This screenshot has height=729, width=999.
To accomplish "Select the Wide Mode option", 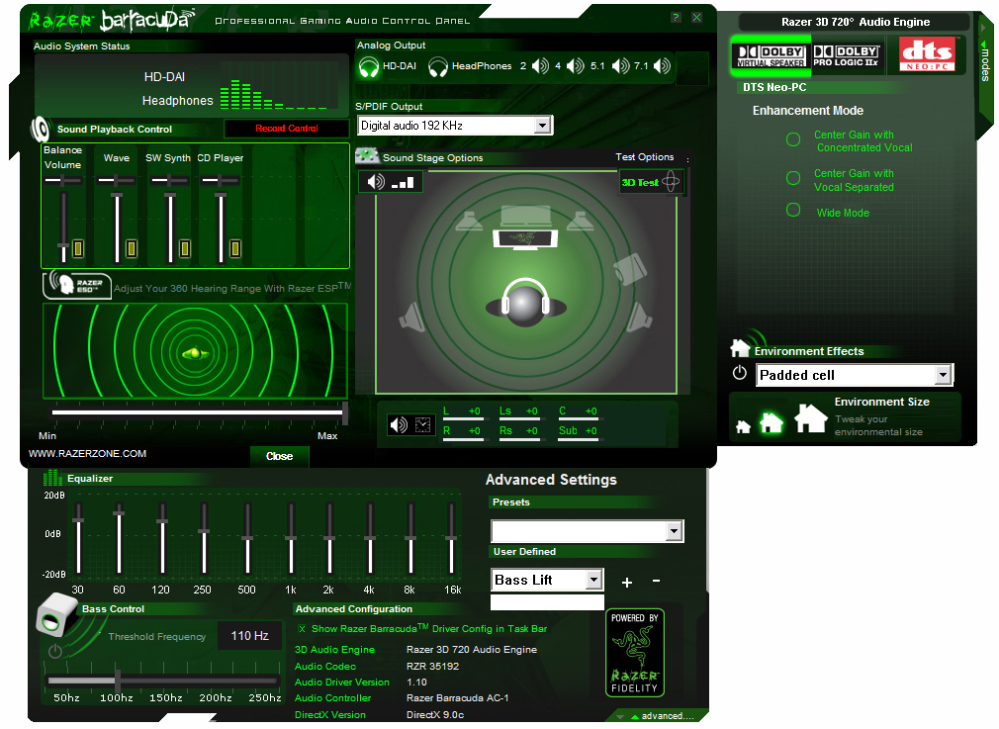I will [x=793, y=210].
